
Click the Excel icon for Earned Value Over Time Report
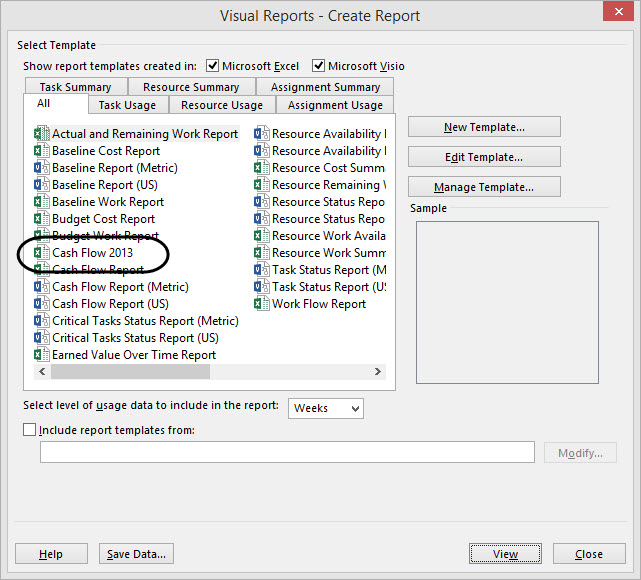point(41,355)
